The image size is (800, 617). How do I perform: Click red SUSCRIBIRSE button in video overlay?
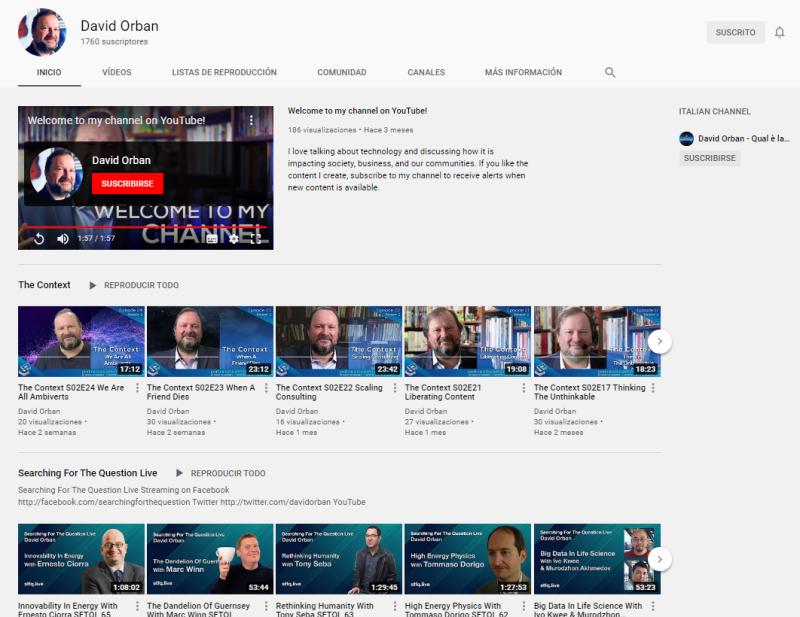pos(128,184)
